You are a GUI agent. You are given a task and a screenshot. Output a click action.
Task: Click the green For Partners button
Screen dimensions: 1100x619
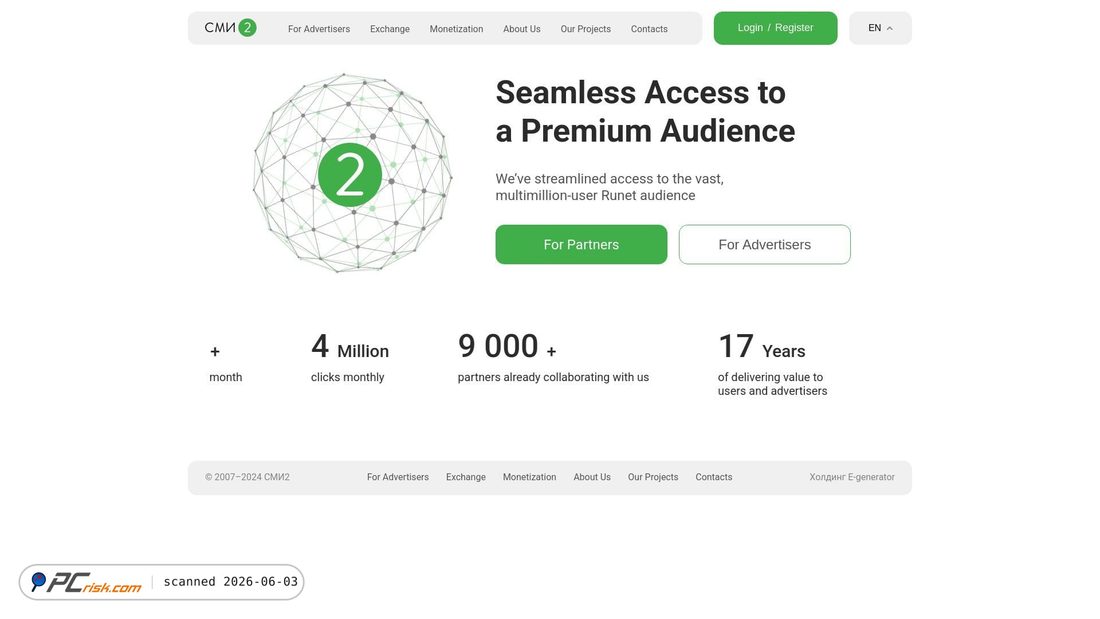point(581,244)
